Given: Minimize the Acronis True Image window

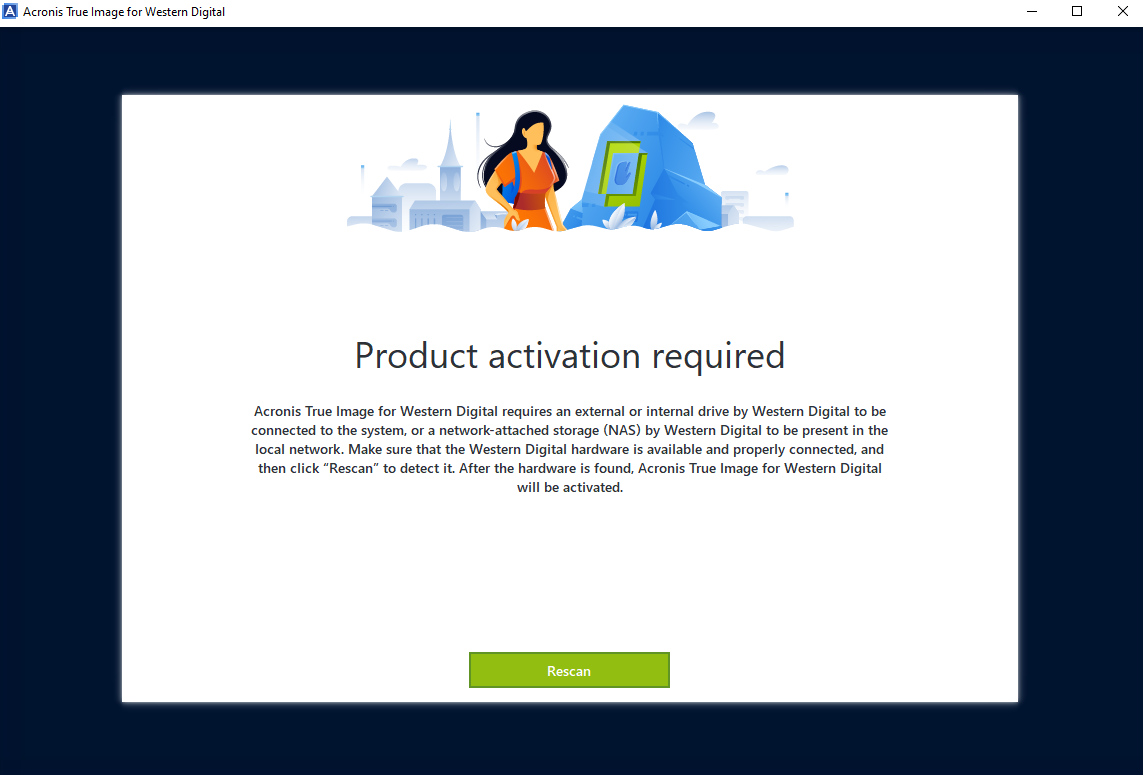Looking at the screenshot, I should 1031,12.
